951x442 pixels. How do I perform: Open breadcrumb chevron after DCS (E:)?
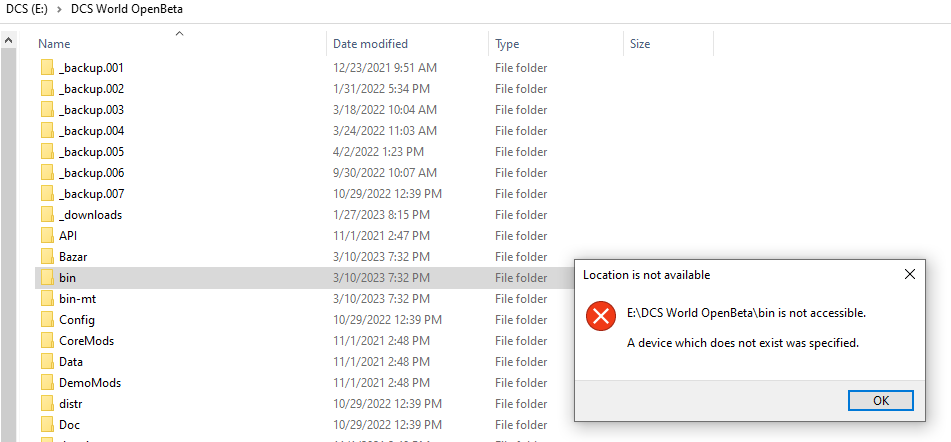(x=59, y=9)
